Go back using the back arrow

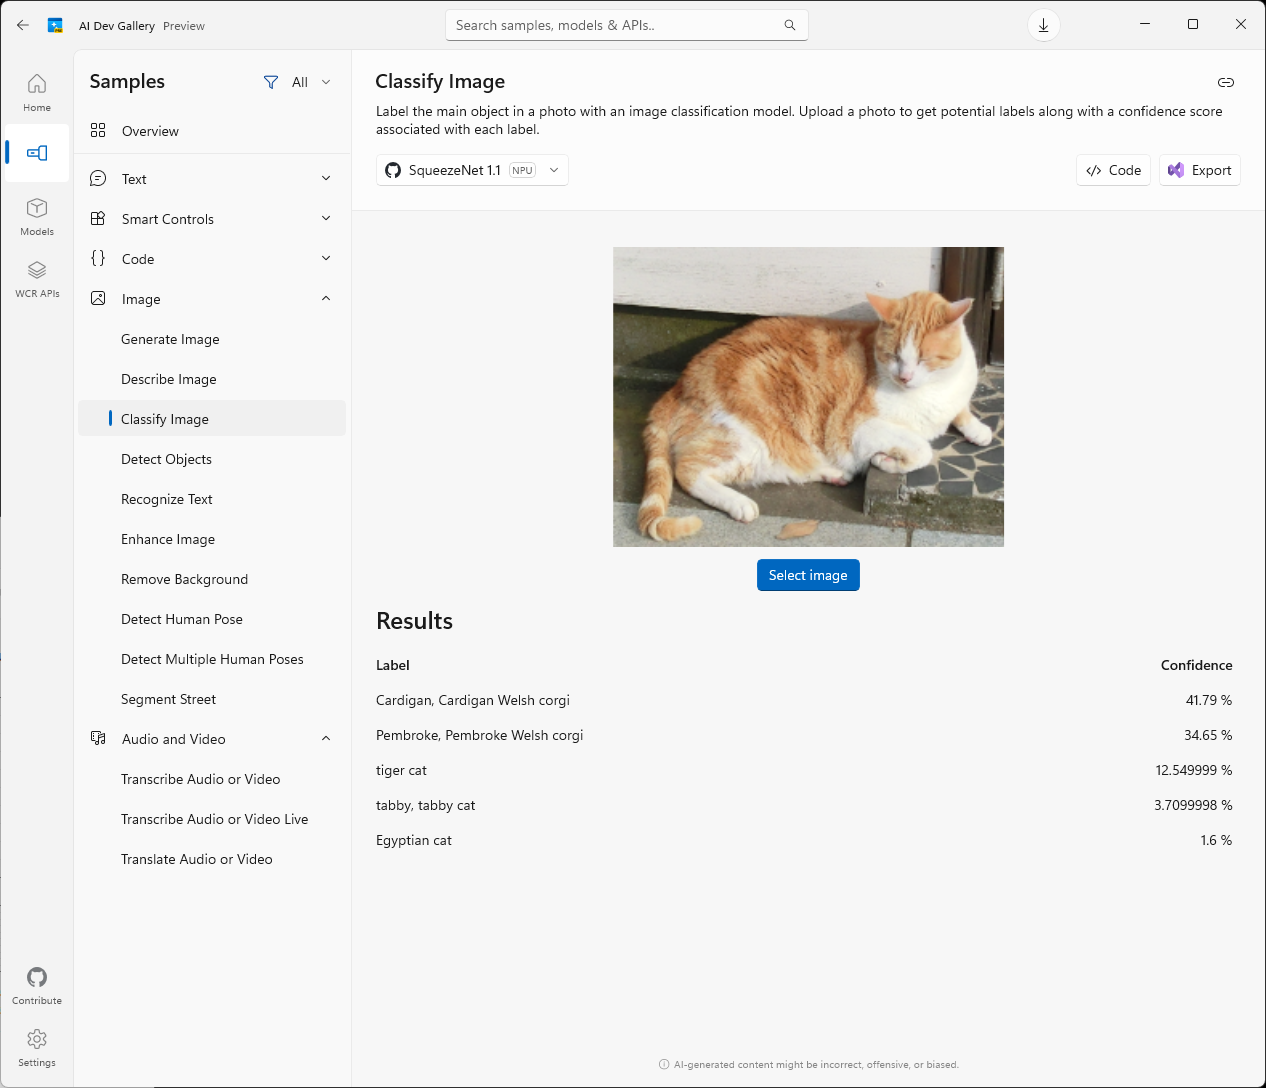click(x=22, y=25)
